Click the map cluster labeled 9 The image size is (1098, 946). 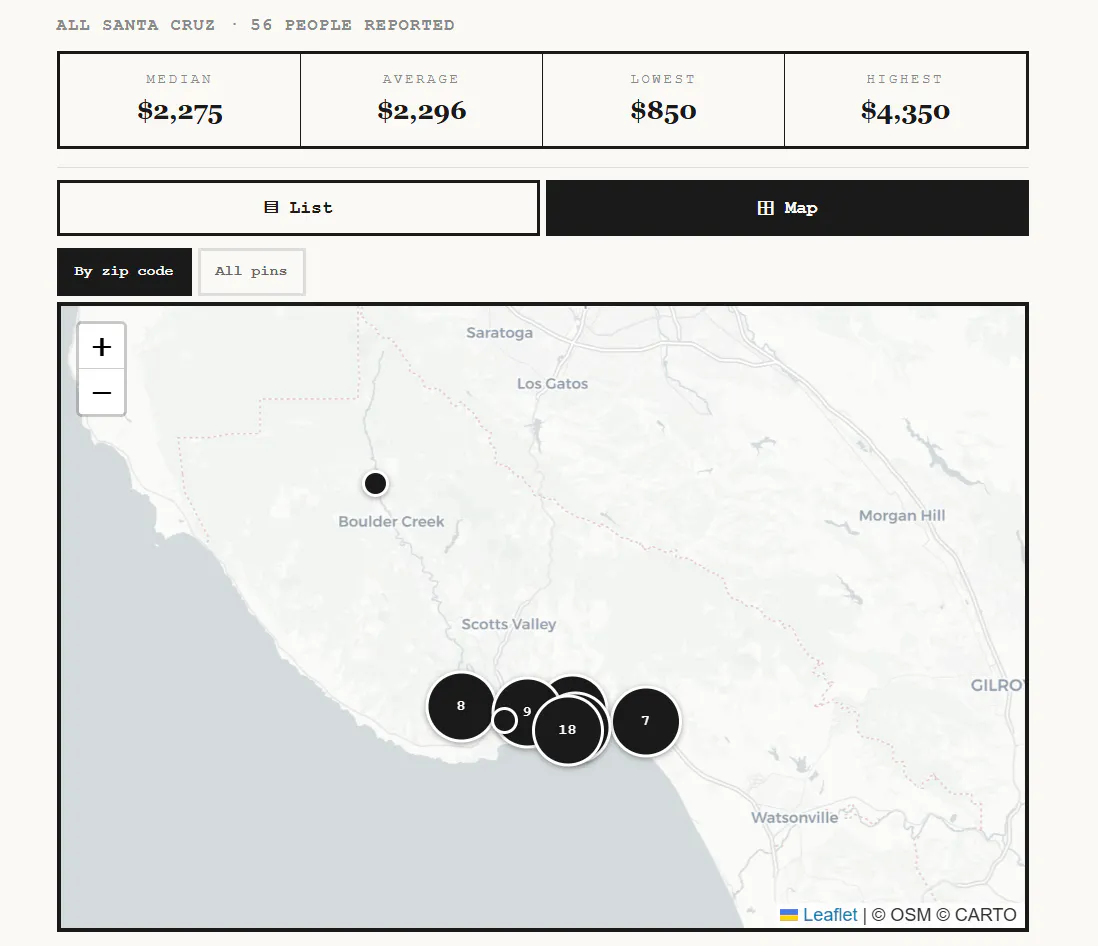(x=527, y=711)
